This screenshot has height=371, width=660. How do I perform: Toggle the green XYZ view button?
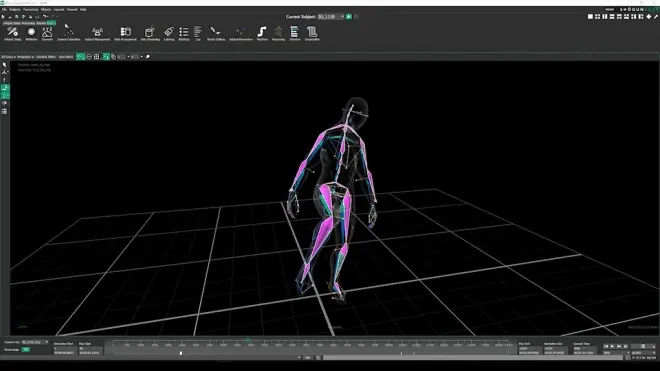pos(80,56)
